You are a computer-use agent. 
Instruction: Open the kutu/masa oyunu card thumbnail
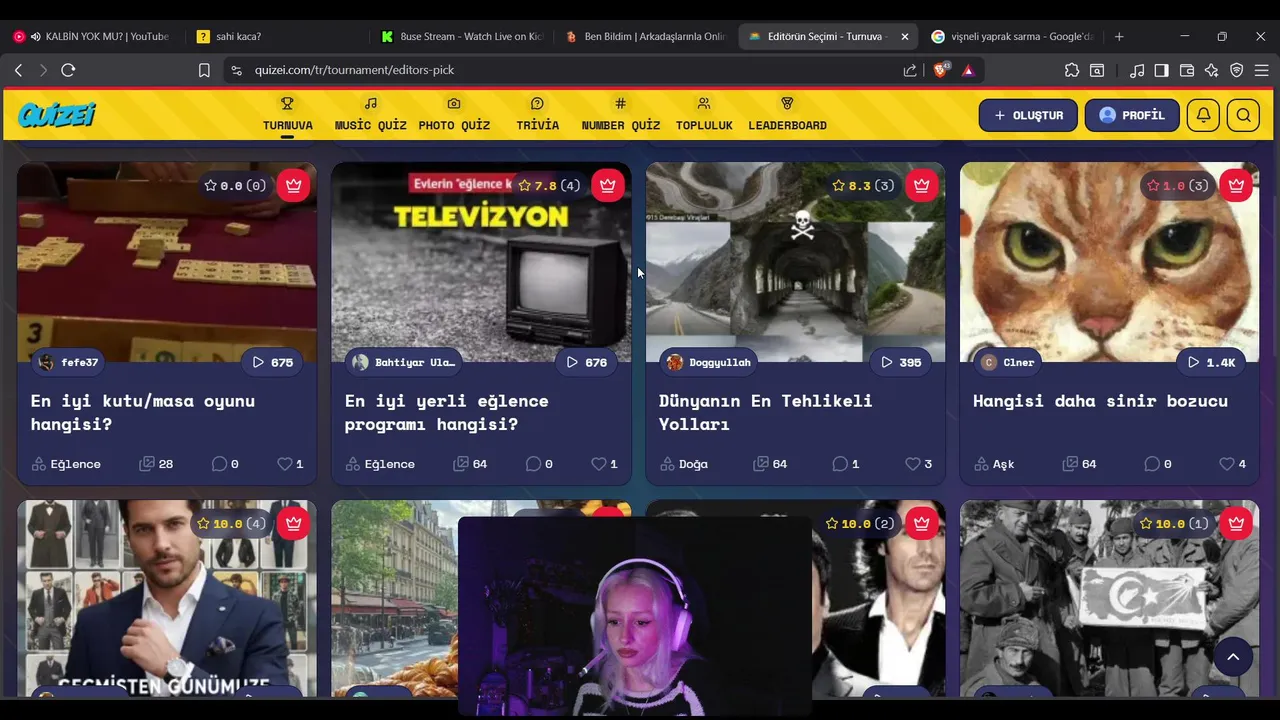pyautogui.click(x=167, y=262)
